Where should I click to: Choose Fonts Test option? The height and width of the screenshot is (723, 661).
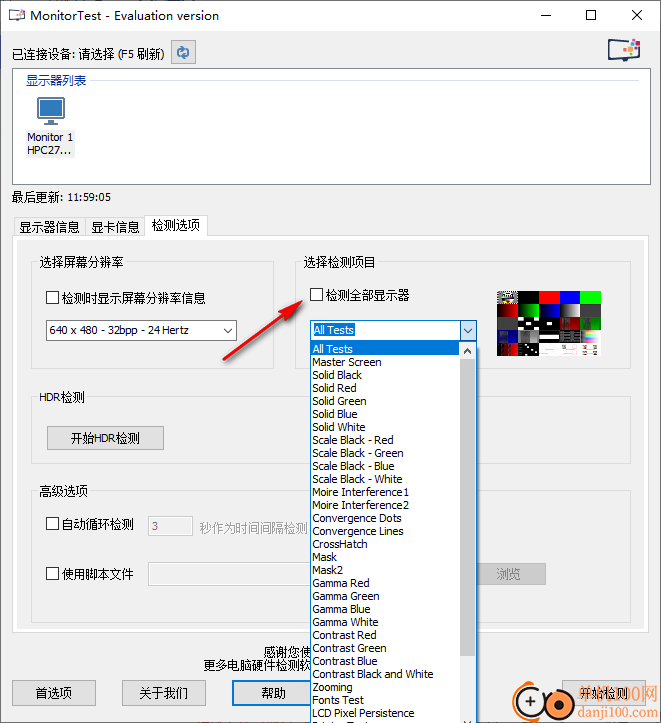coord(385,700)
